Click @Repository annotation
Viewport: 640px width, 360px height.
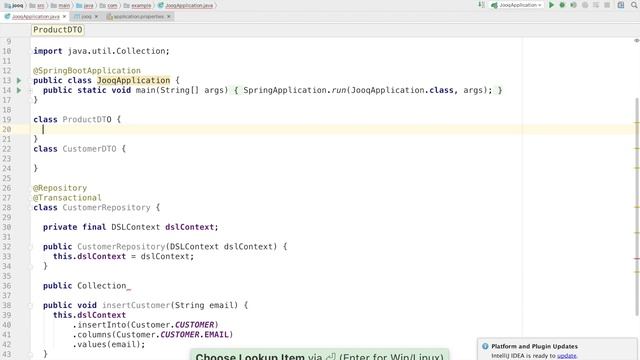pyautogui.click(x=60, y=188)
